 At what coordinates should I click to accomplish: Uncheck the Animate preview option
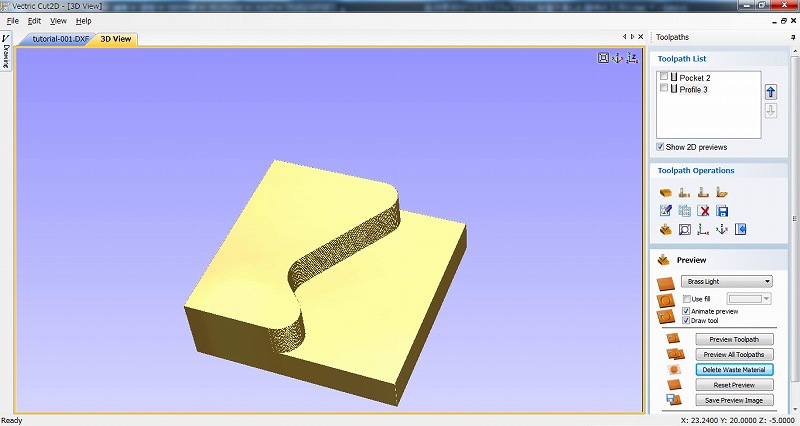(x=686, y=311)
